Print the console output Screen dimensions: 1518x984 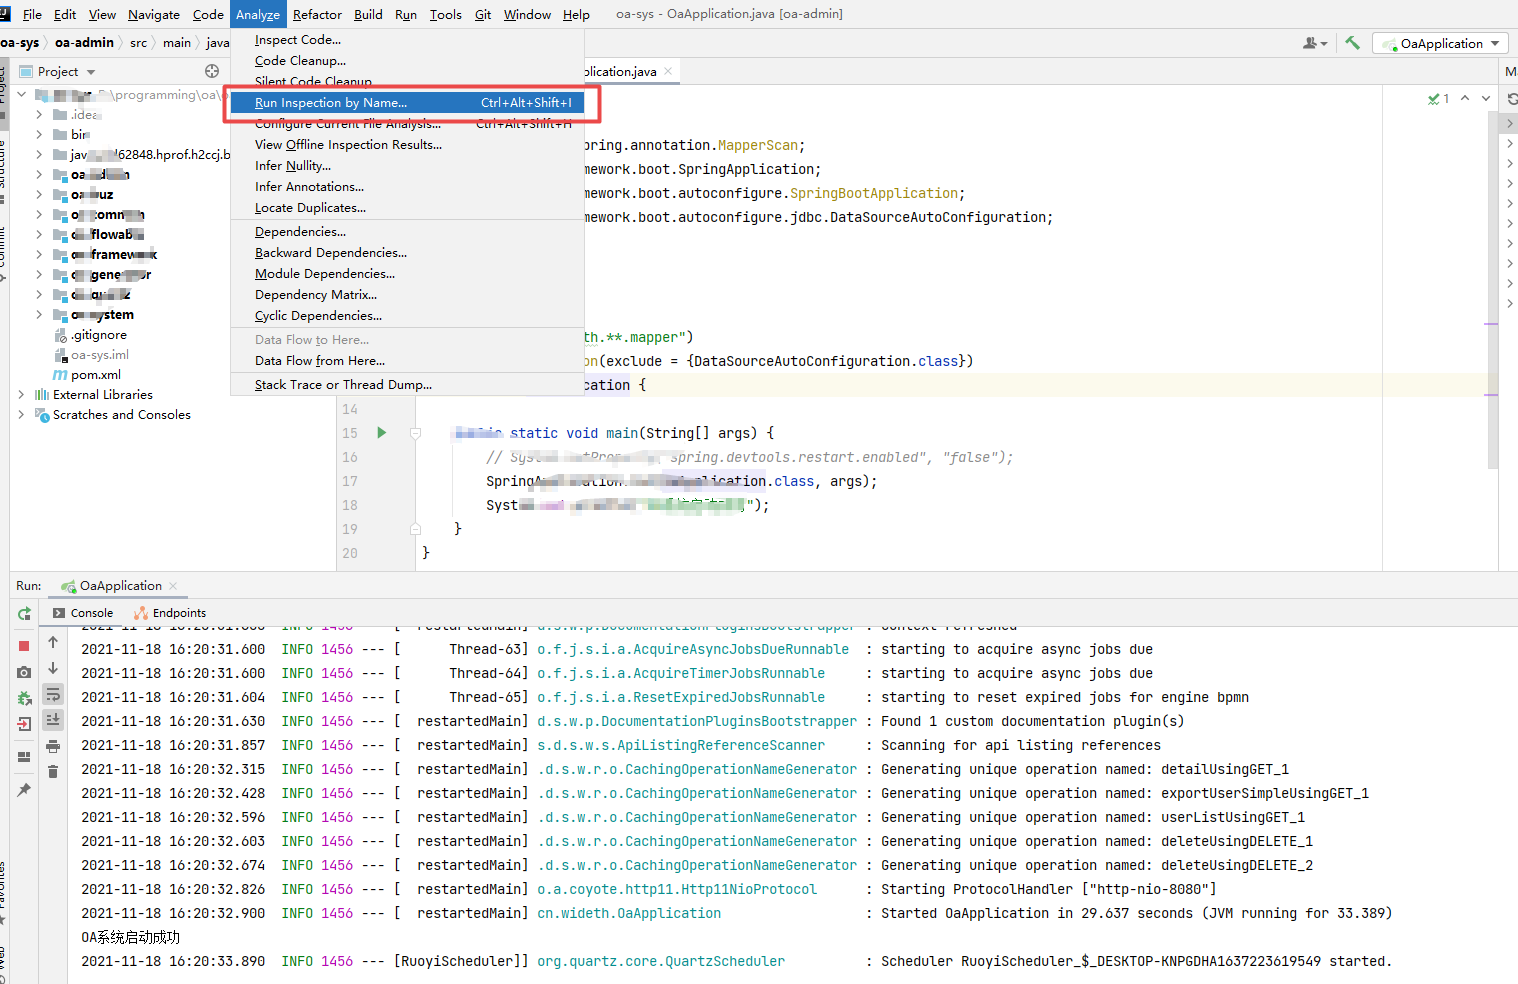53,746
